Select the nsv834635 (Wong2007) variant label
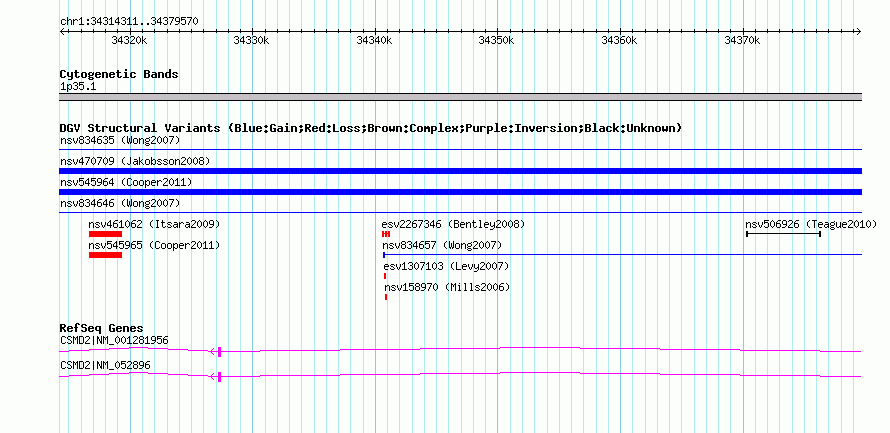Viewport: 890px width, 433px height. (120, 140)
